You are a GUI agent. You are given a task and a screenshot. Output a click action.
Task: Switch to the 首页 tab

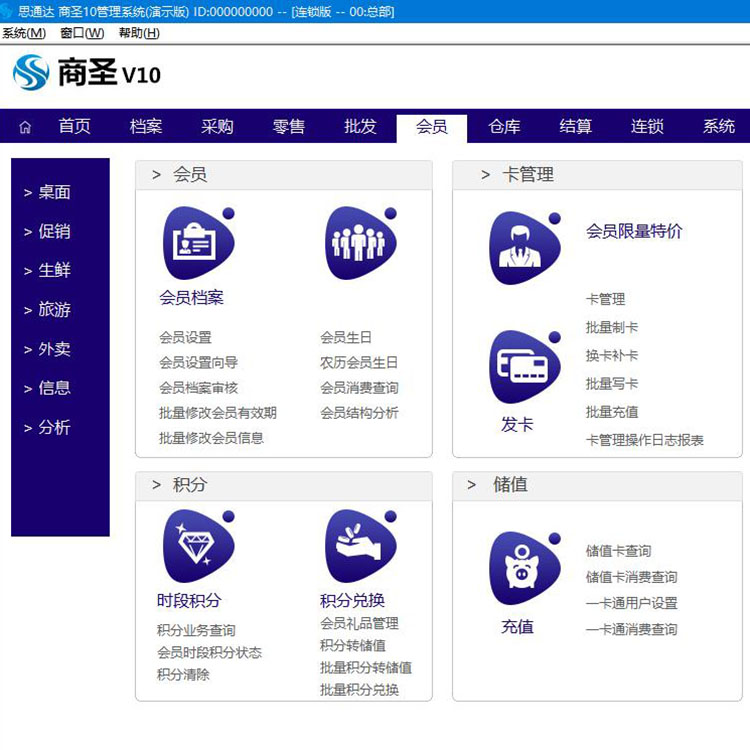coord(74,126)
